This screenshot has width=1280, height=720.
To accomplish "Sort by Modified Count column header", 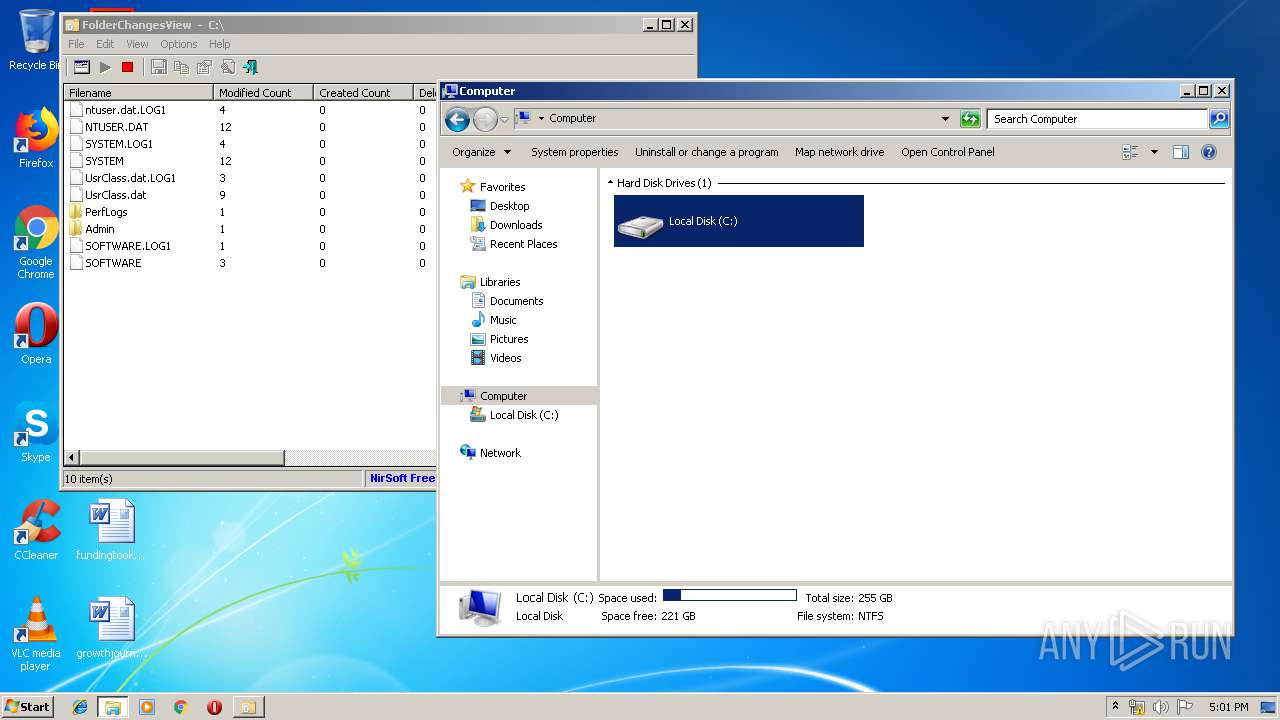I will pos(264,92).
